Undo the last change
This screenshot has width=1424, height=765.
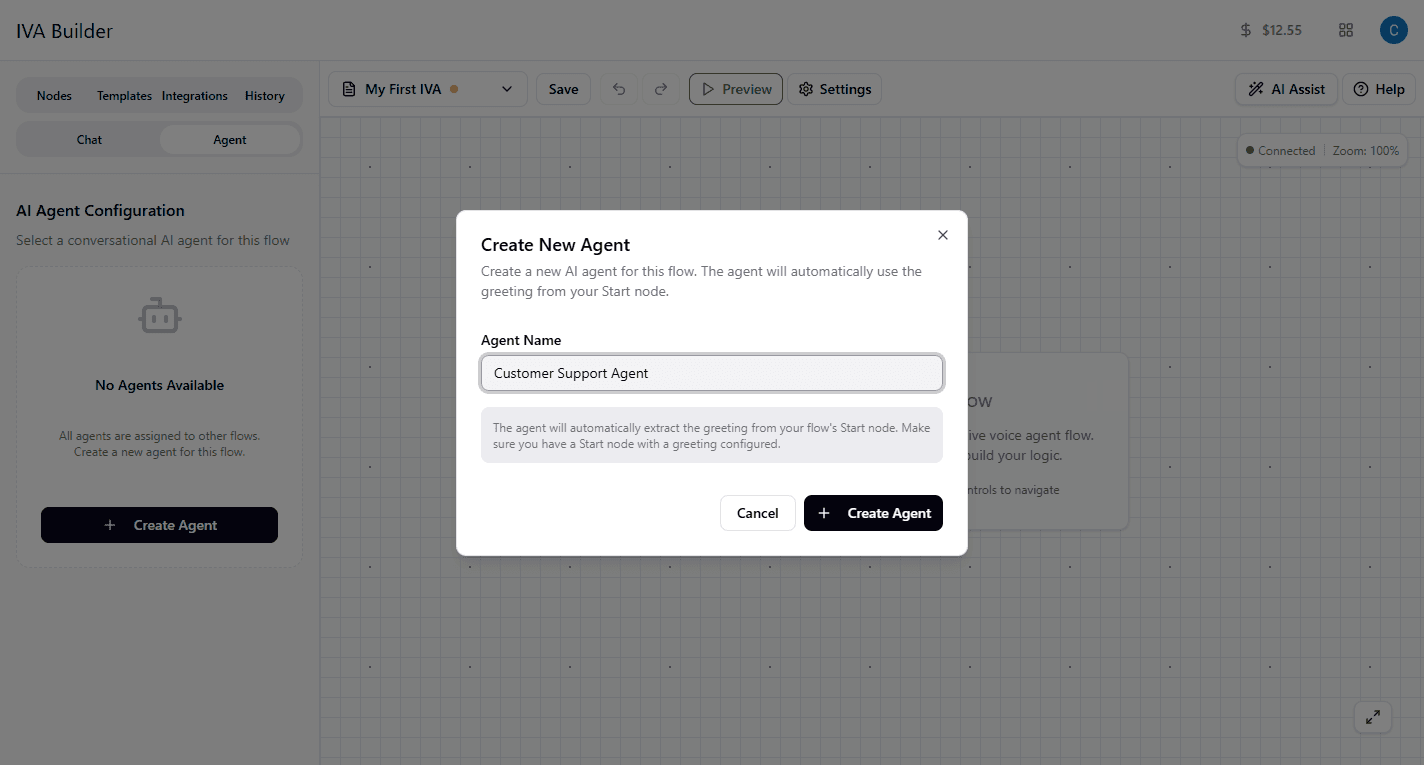[618, 89]
